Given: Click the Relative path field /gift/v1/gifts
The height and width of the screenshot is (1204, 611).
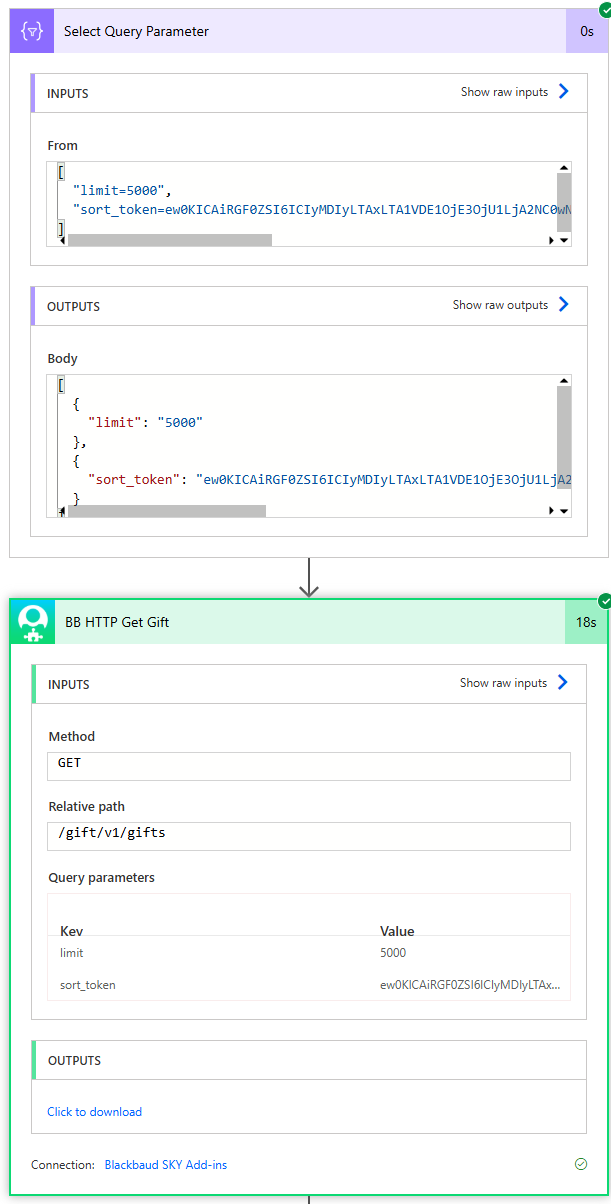Looking at the screenshot, I should 309,836.
